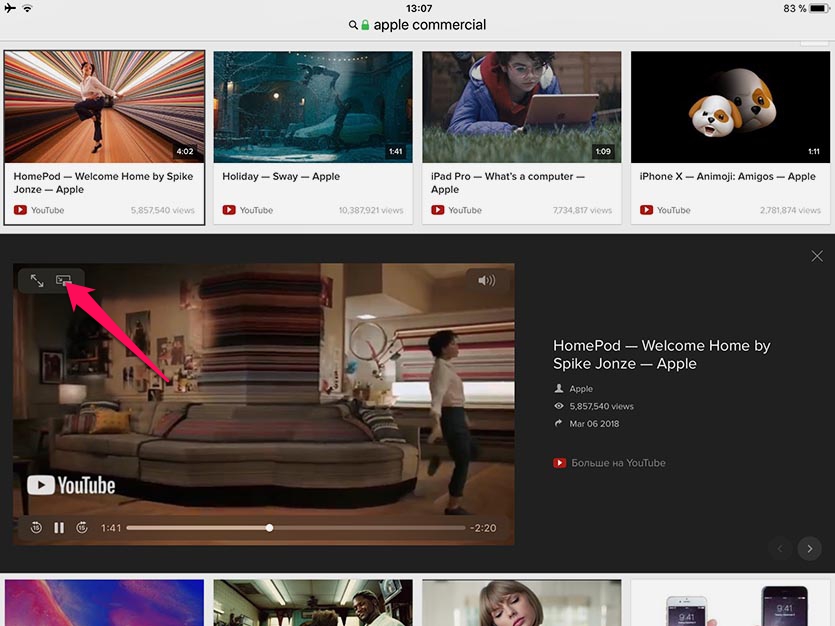Image resolution: width=835 pixels, height=626 pixels.
Task: Click '10,387,921 views' on Holiday Sway card
Action: click(371, 210)
